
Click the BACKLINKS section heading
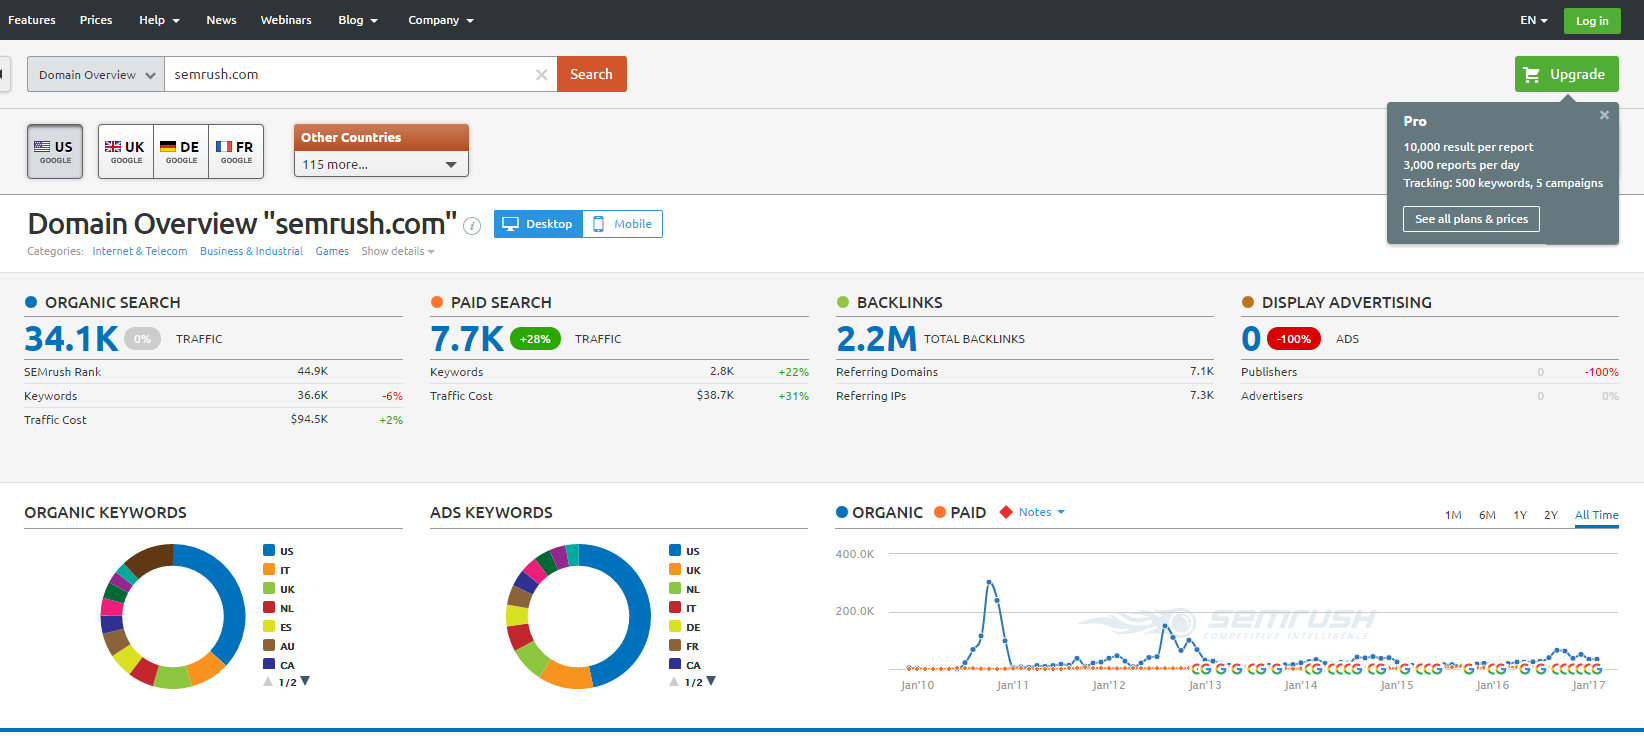899,302
